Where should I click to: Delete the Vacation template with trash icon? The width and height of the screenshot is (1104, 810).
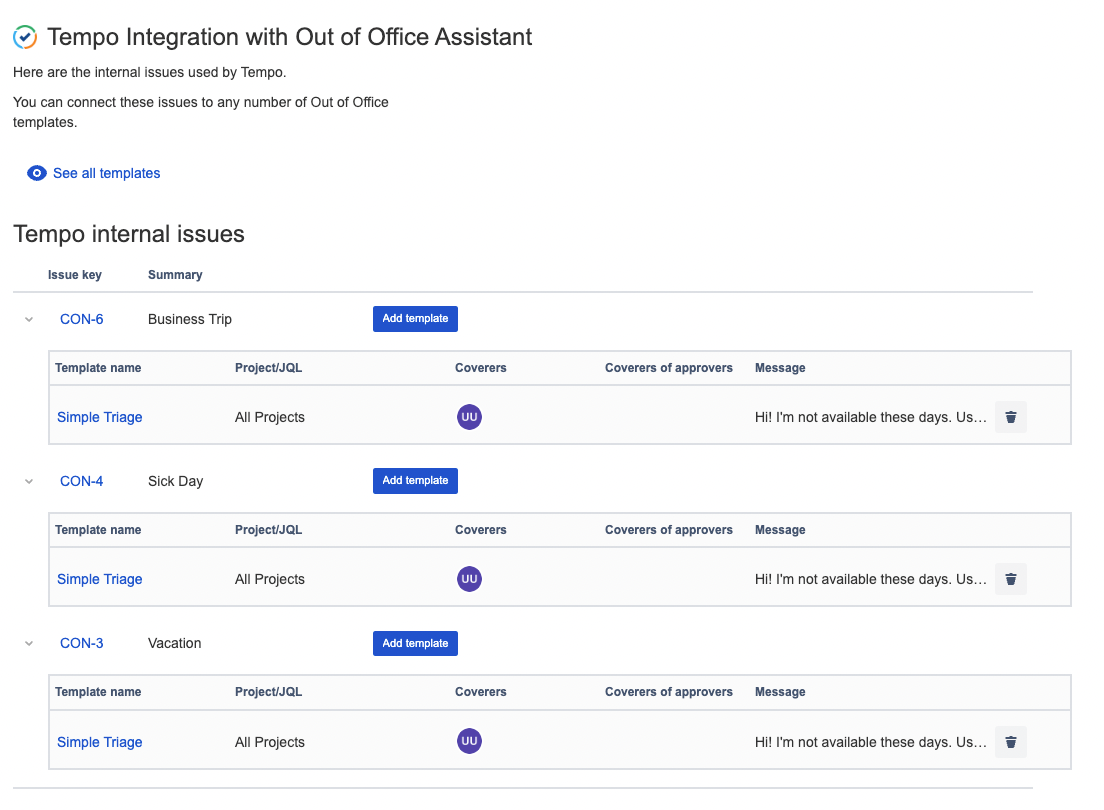[x=1011, y=742]
